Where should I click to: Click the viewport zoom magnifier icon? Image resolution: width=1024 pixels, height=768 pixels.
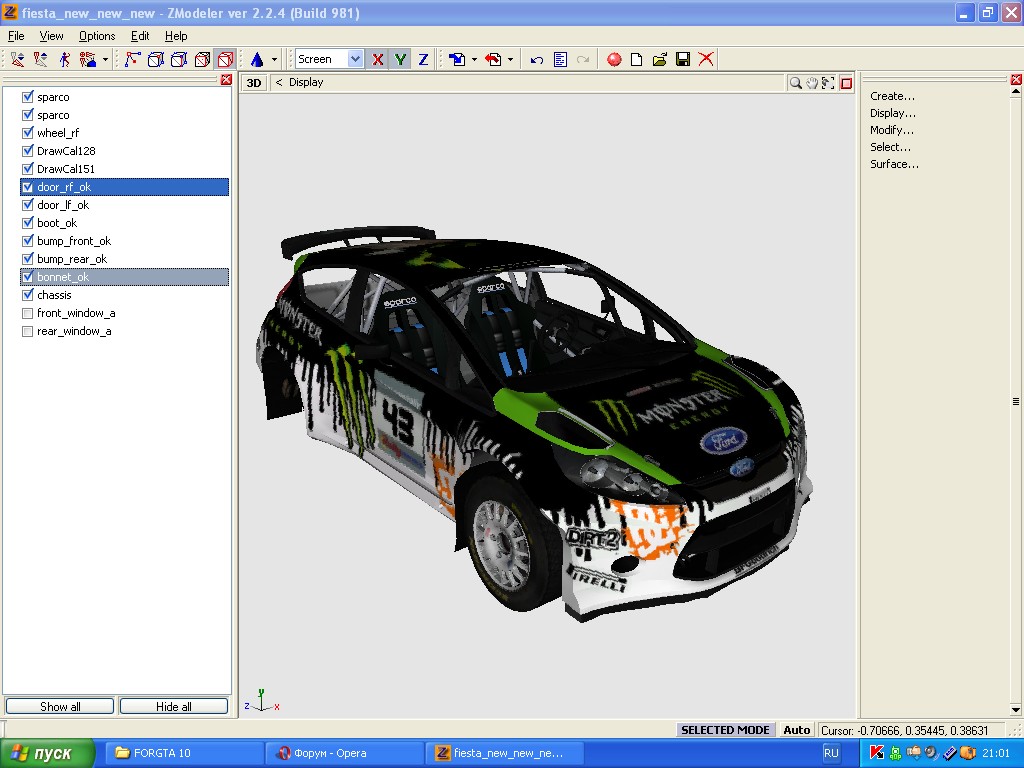tap(795, 83)
